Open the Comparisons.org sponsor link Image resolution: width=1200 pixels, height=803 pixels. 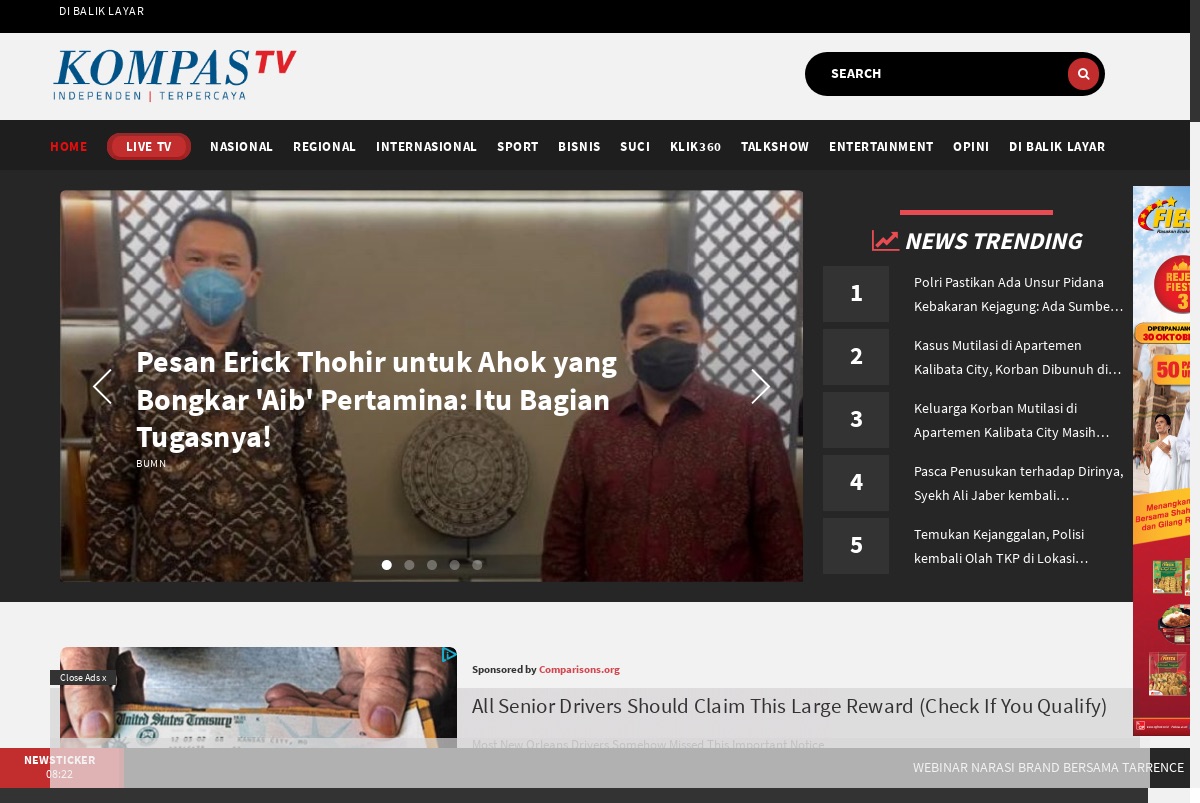[579, 670]
